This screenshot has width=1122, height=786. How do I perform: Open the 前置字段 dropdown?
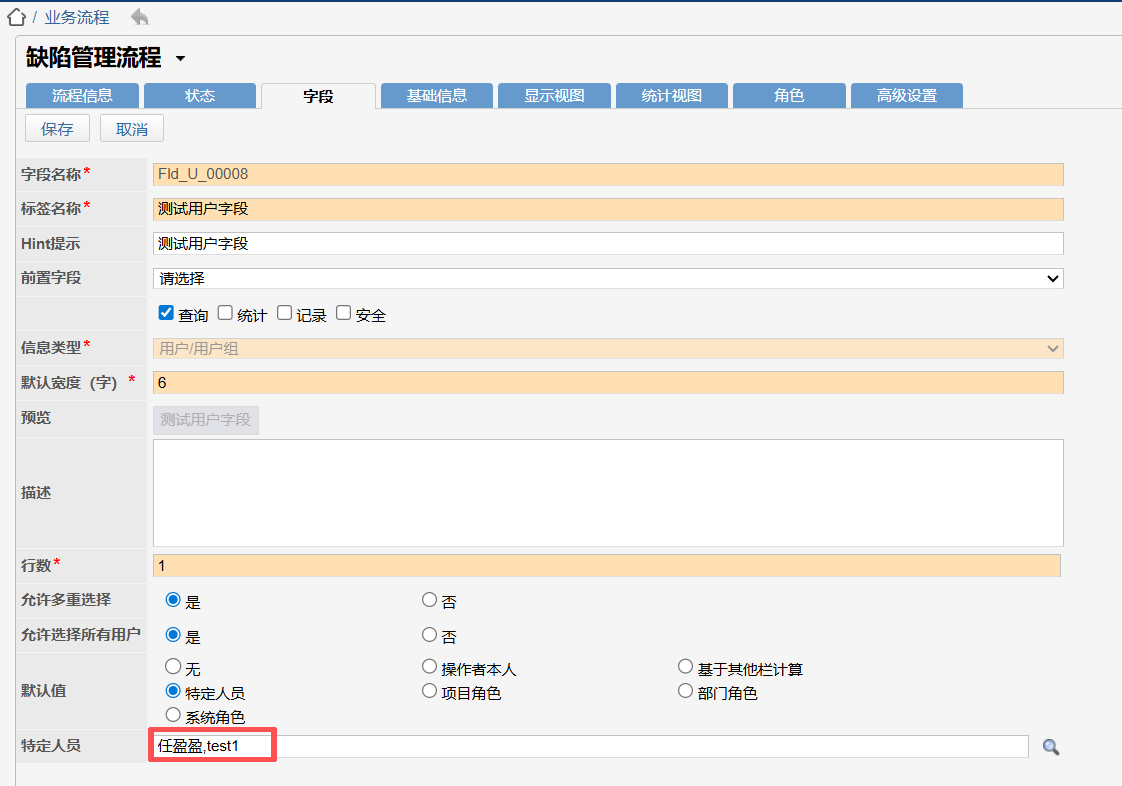(x=607, y=278)
